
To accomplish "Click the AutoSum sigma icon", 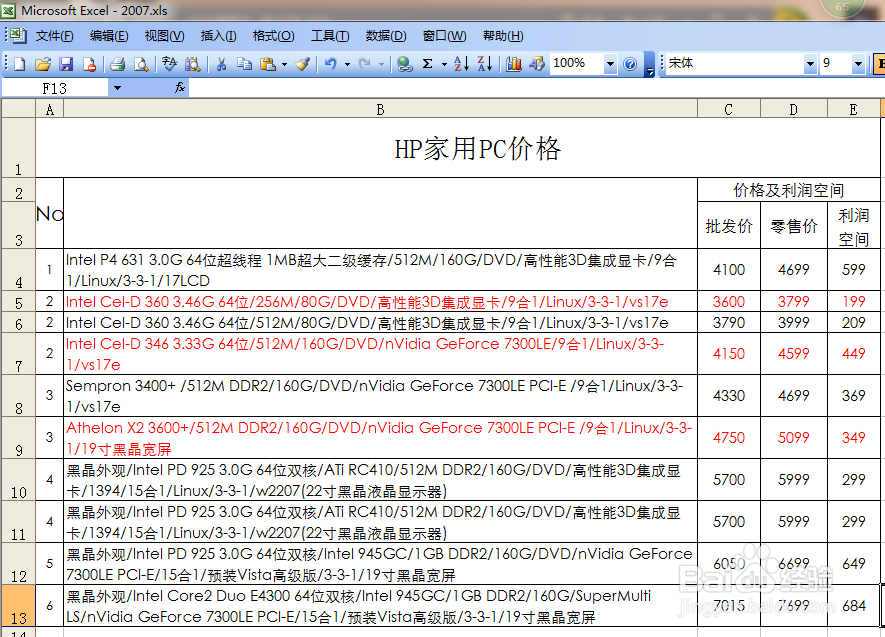I will click(428, 64).
